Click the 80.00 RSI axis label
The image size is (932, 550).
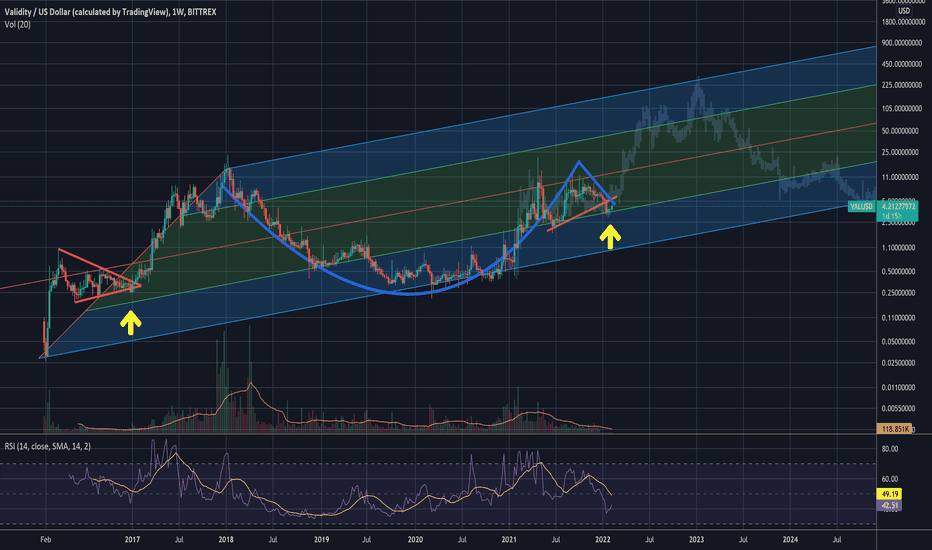[x=890, y=450]
